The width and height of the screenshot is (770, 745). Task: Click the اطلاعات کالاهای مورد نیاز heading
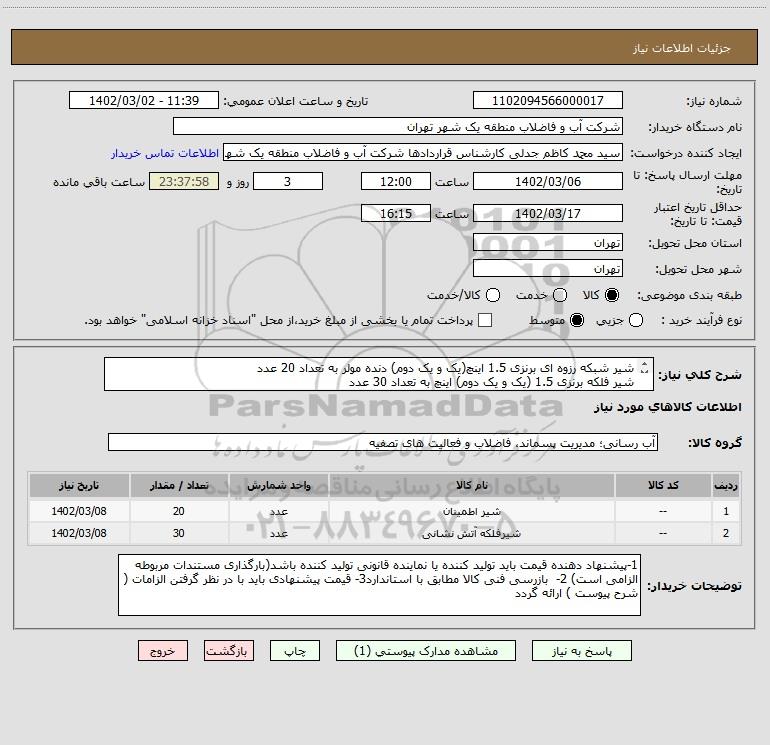pyautogui.click(x=667, y=407)
